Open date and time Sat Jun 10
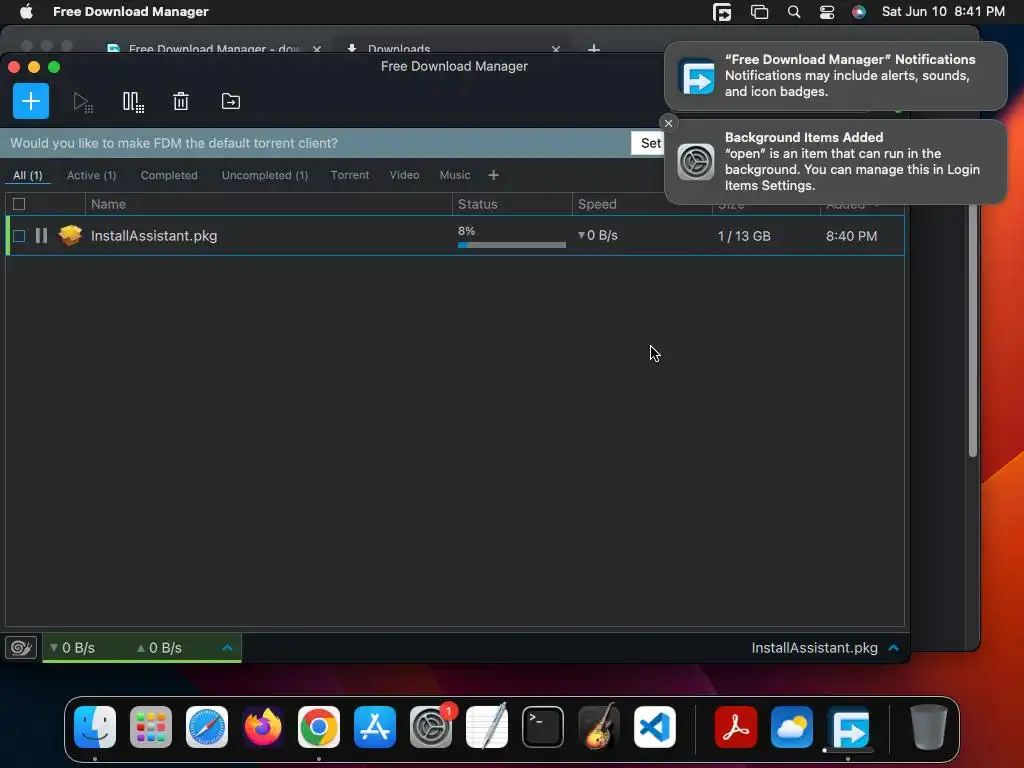This screenshot has width=1024, height=768. coord(943,11)
